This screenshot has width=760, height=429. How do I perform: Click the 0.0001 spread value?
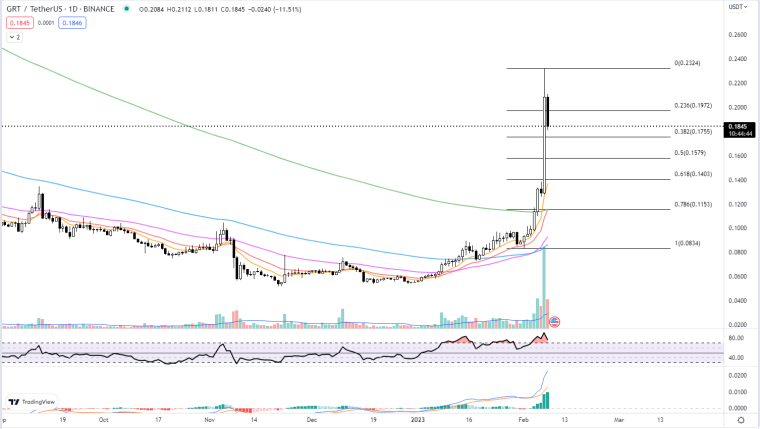(46, 23)
